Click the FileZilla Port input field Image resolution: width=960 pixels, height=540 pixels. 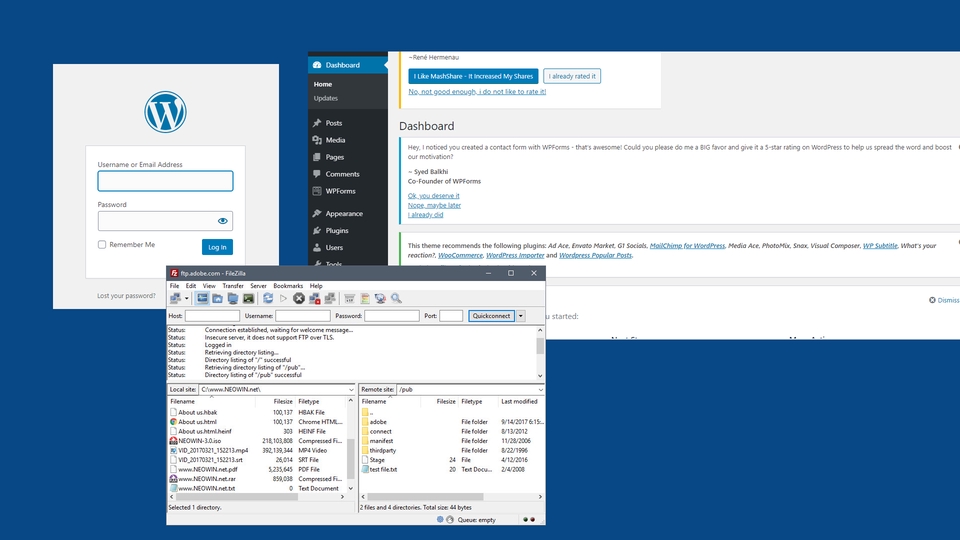pyautogui.click(x=451, y=316)
